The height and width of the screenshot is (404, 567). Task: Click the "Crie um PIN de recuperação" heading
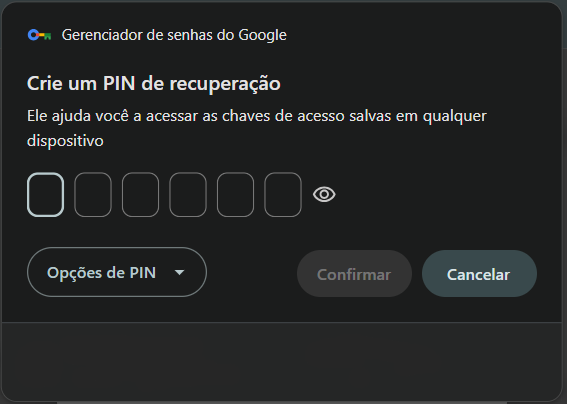154,84
